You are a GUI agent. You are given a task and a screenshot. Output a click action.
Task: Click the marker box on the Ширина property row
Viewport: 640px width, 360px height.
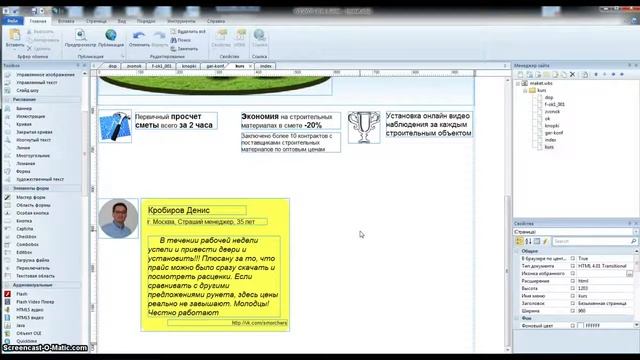(x=573, y=311)
